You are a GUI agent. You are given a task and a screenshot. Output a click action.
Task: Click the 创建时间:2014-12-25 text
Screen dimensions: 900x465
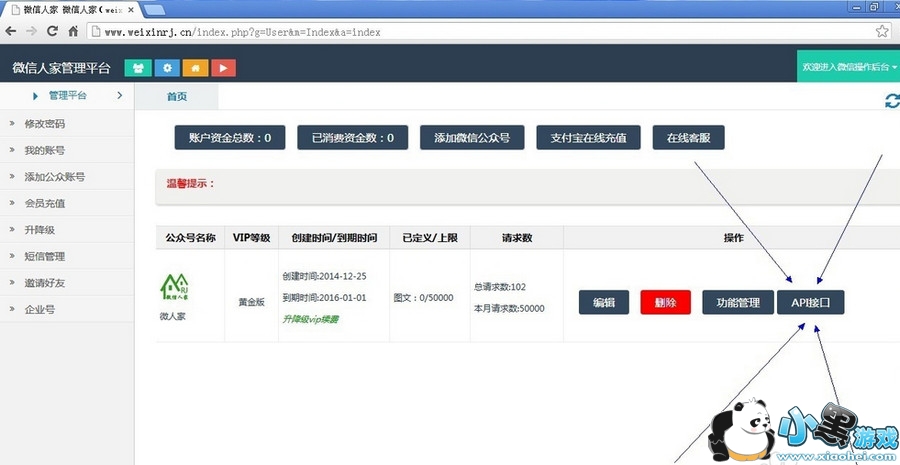pos(324,276)
